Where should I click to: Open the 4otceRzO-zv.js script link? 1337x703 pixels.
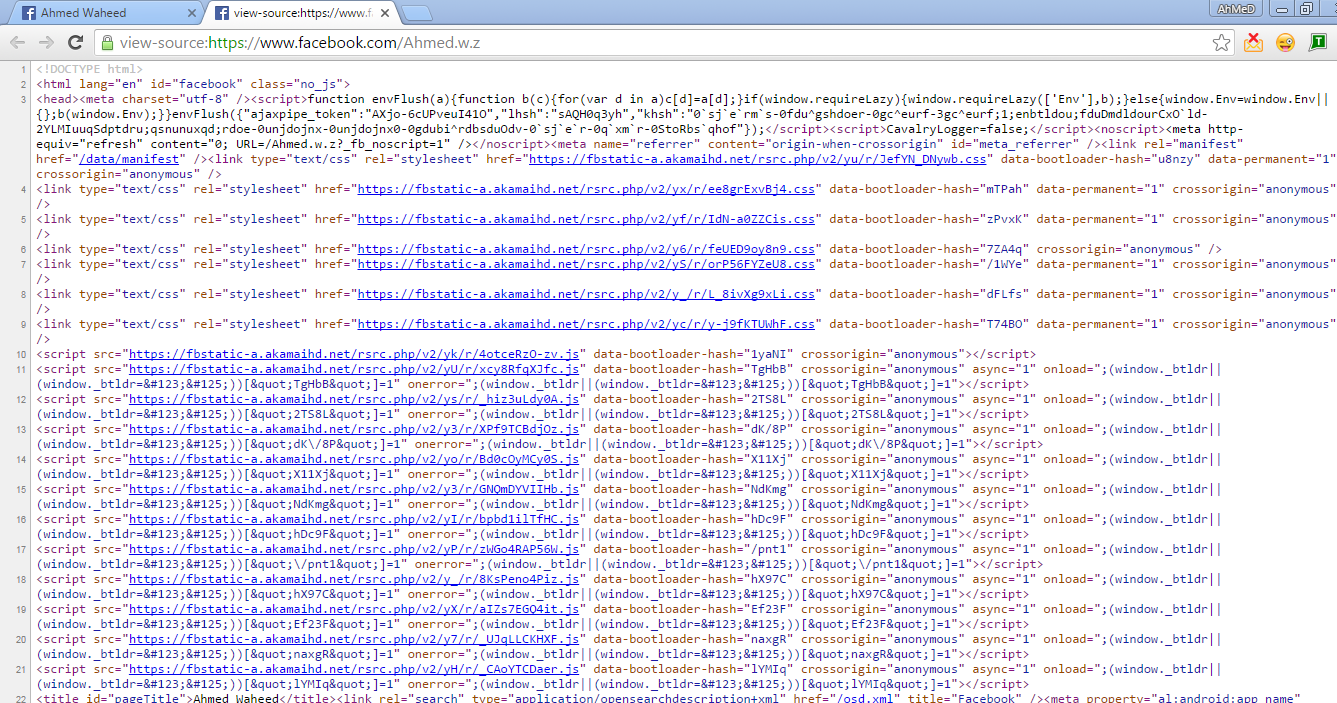pos(354,354)
